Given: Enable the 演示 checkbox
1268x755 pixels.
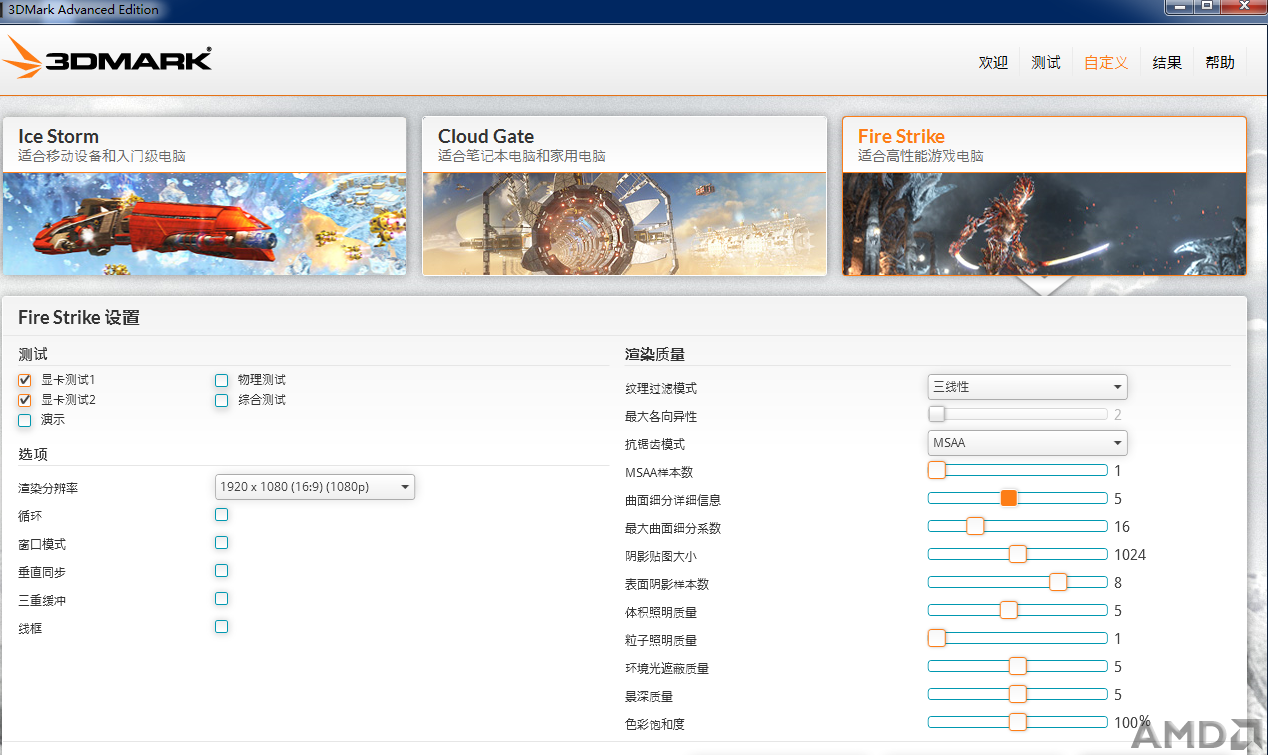Looking at the screenshot, I should (25, 420).
